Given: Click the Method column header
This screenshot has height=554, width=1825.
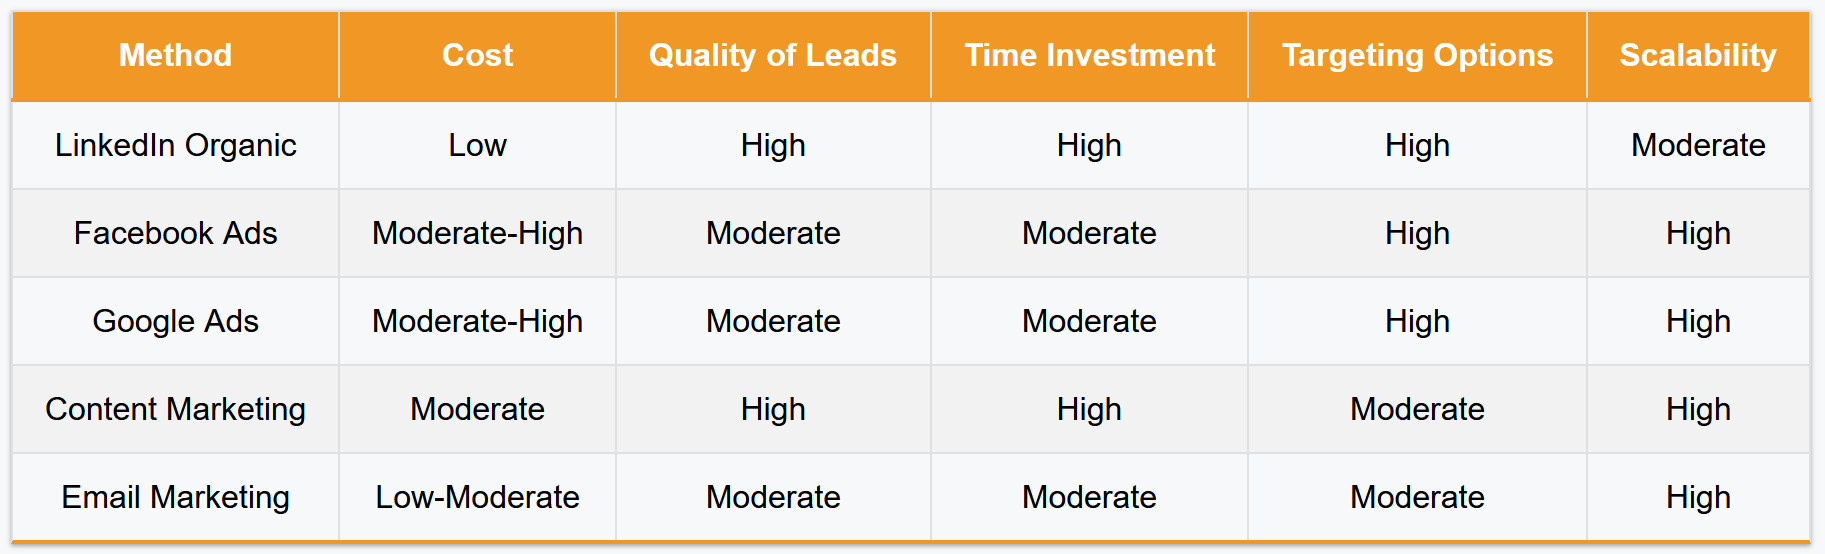Looking at the screenshot, I should point(175,55).
